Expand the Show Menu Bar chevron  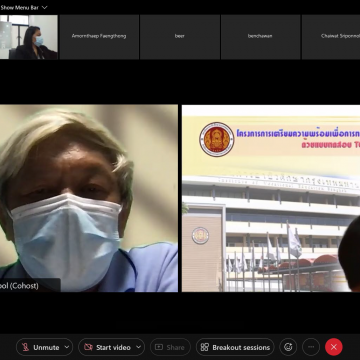pos(45,7)
